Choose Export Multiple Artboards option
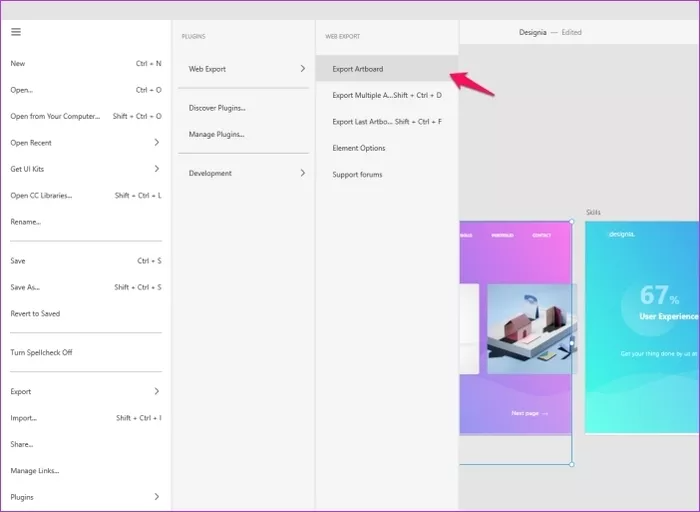The width and height of the screenshot is (700, 512). pos(386,95)
